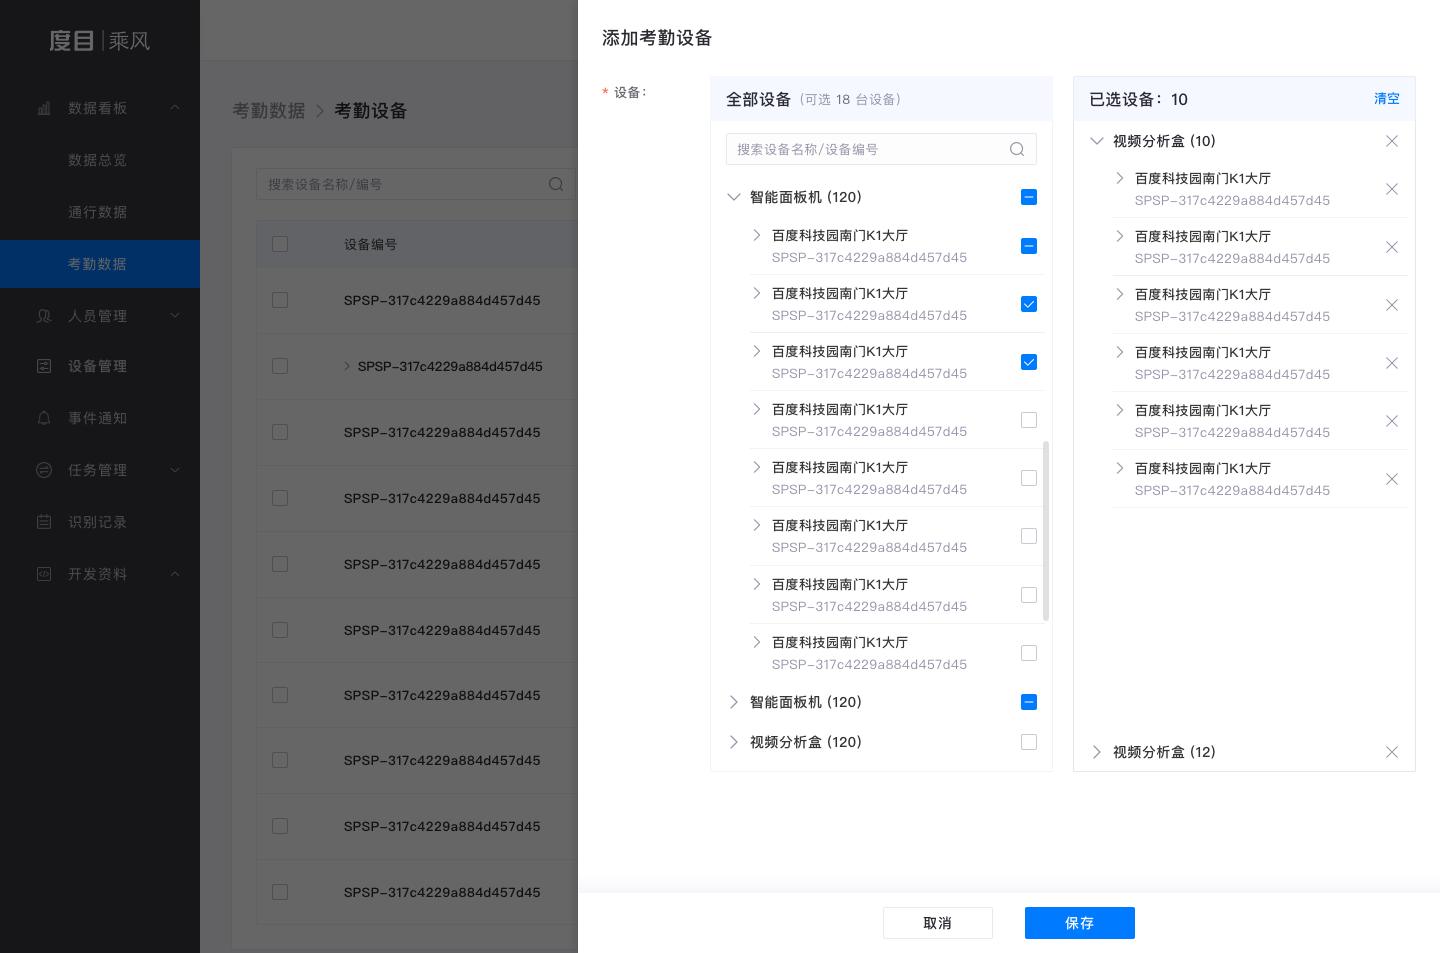Click the 设备编号 column header

coord(370,244)
